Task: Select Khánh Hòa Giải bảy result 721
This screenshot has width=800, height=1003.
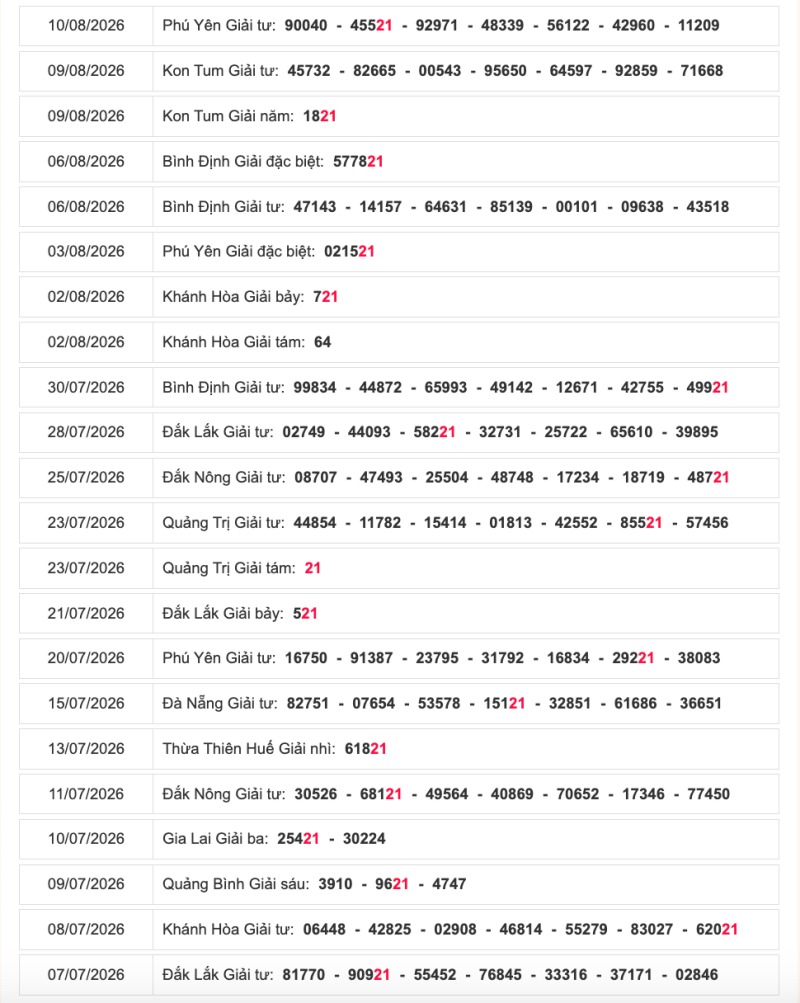Action: [x=325, y=297]
